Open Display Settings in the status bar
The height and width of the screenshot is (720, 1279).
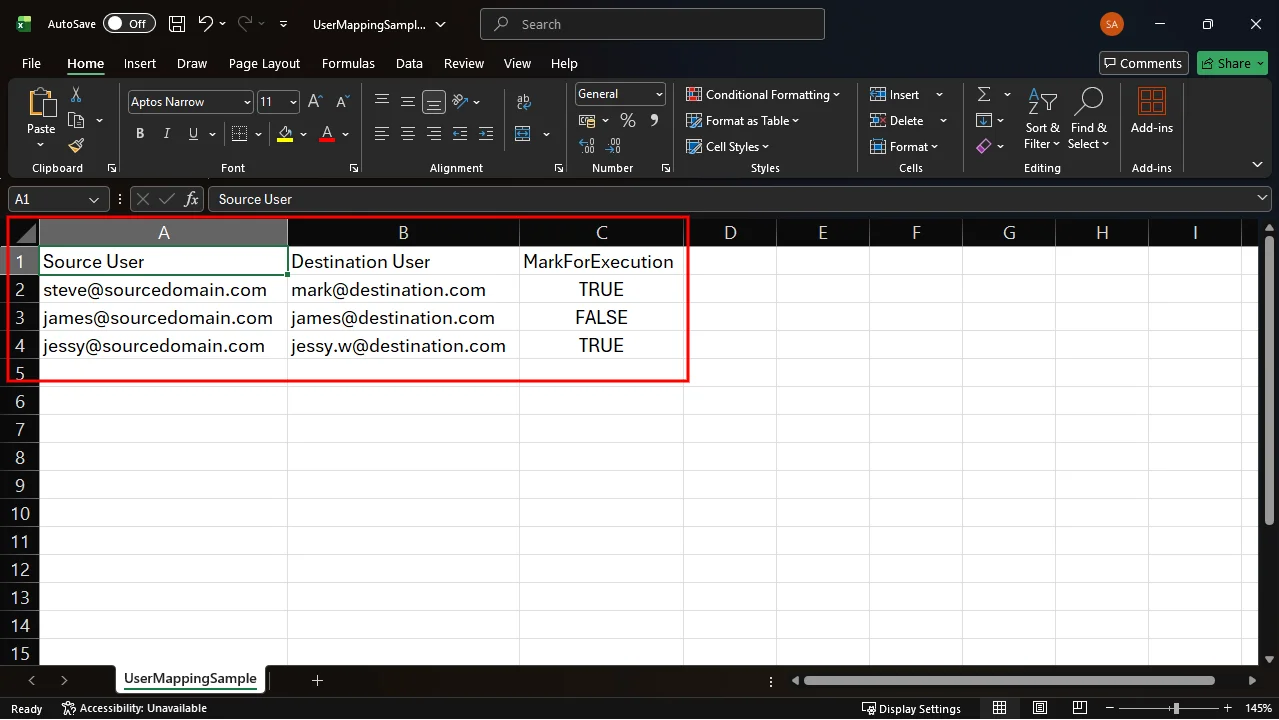pyautogui.click(x=911, y=708)
